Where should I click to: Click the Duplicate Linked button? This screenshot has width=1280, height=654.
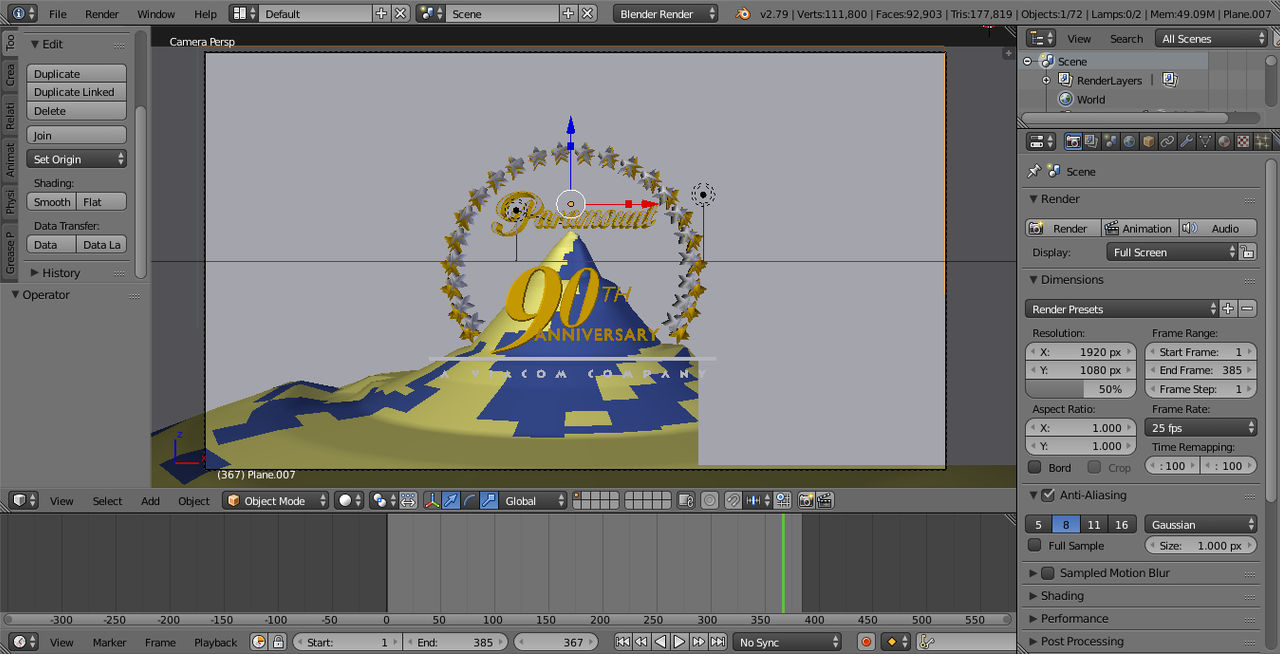(x=76, y=92)
